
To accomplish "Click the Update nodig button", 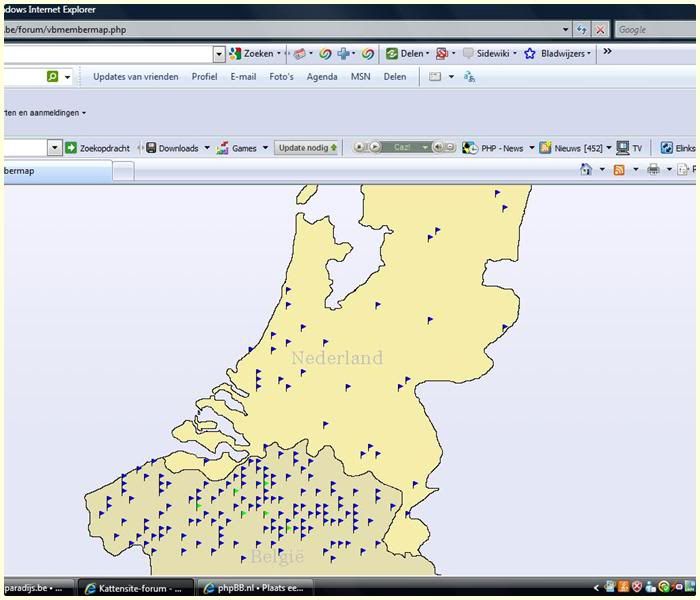I will tap(308, 148).
